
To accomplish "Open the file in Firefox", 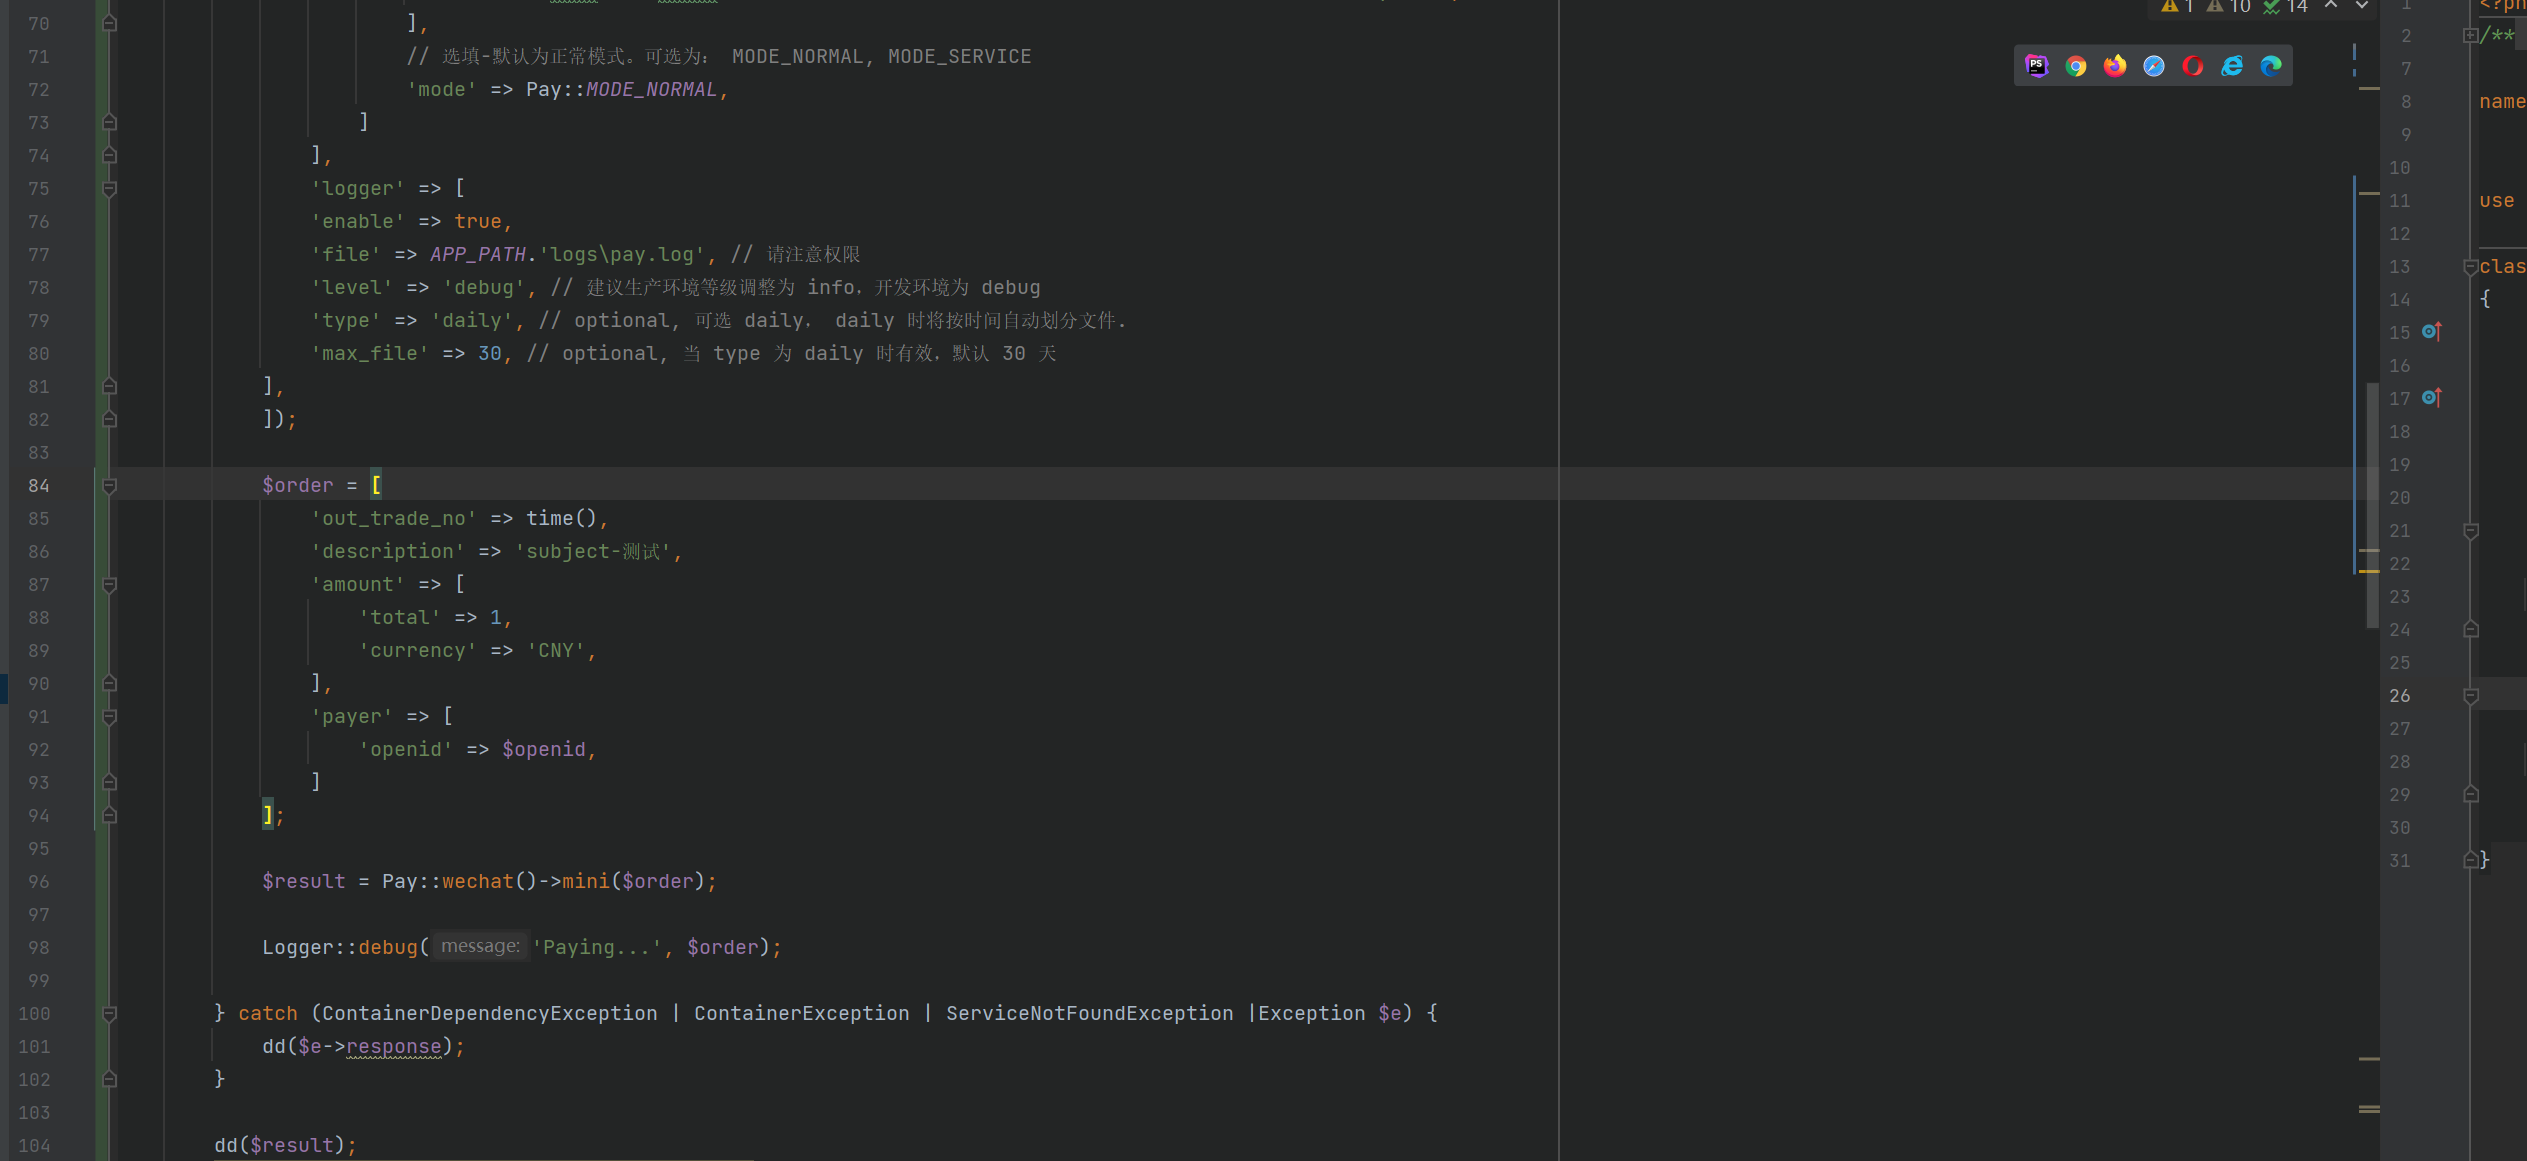I will [2114, 66].
